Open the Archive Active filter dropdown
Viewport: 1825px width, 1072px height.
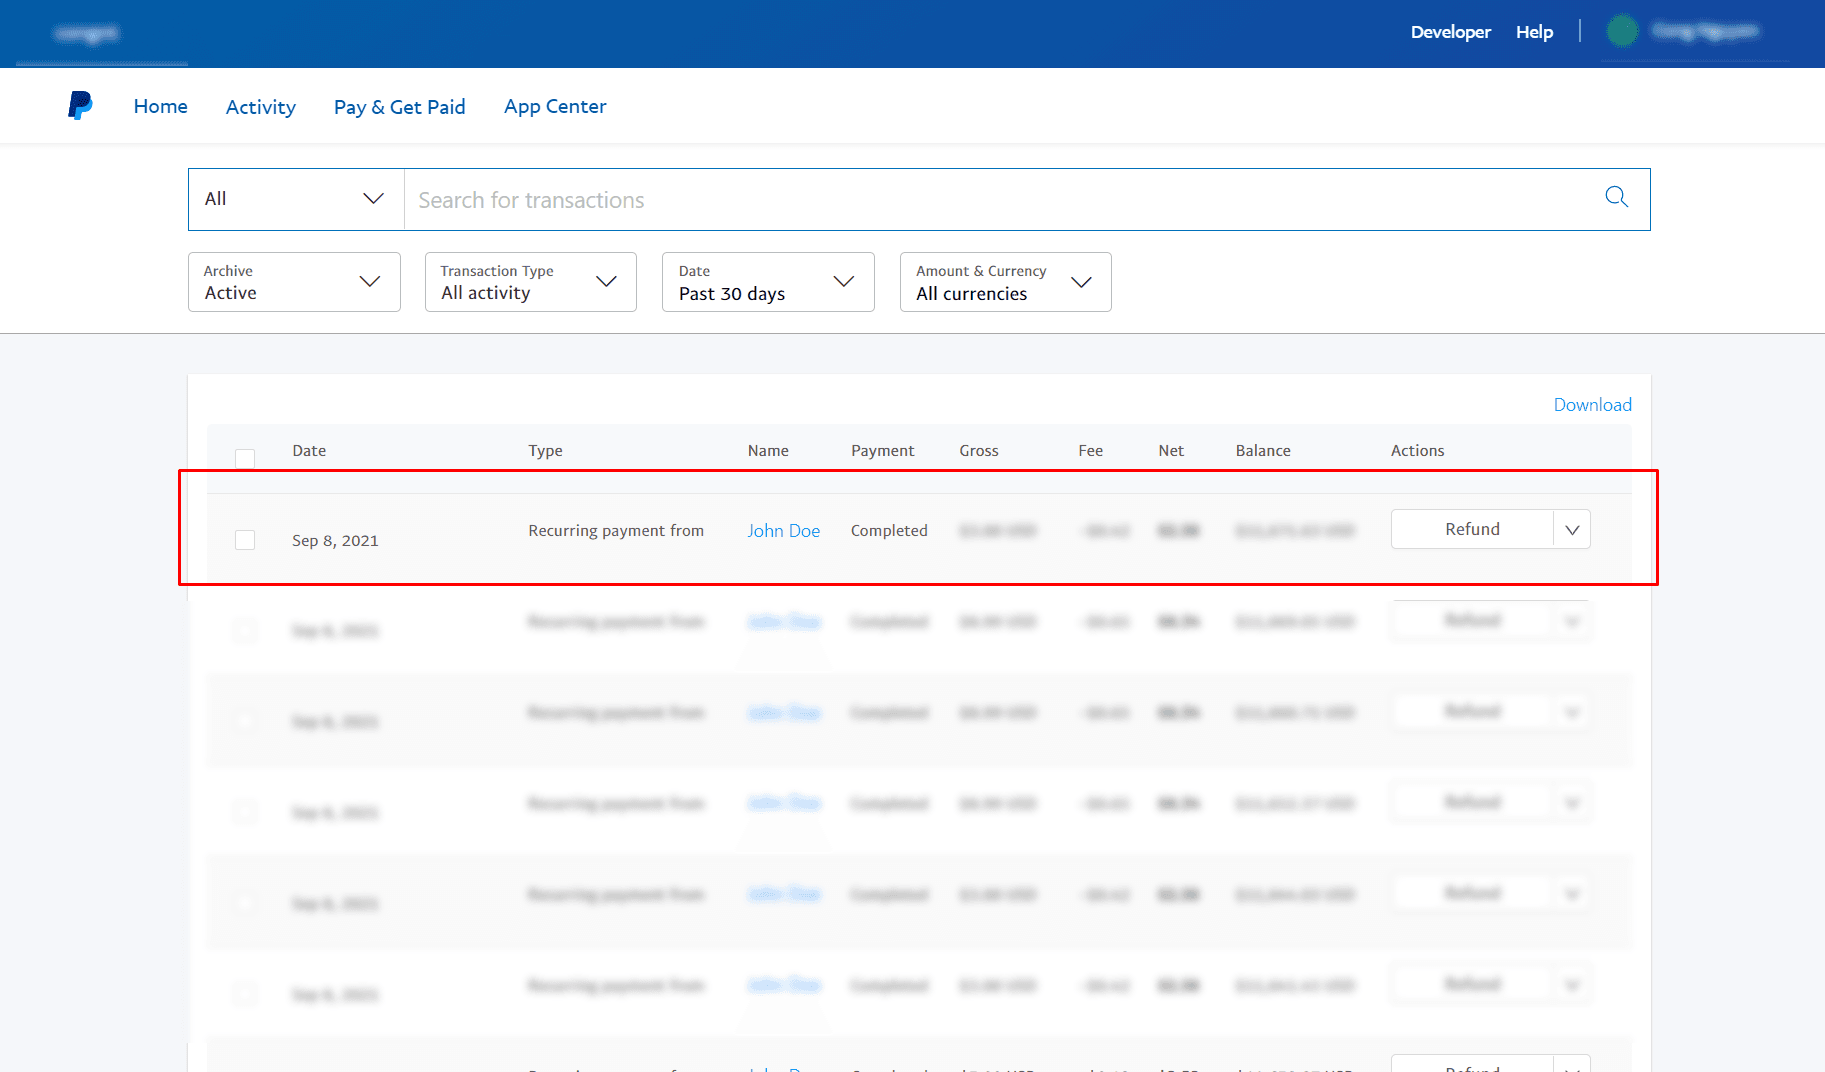pyautogui.click(x=294, y=282)
